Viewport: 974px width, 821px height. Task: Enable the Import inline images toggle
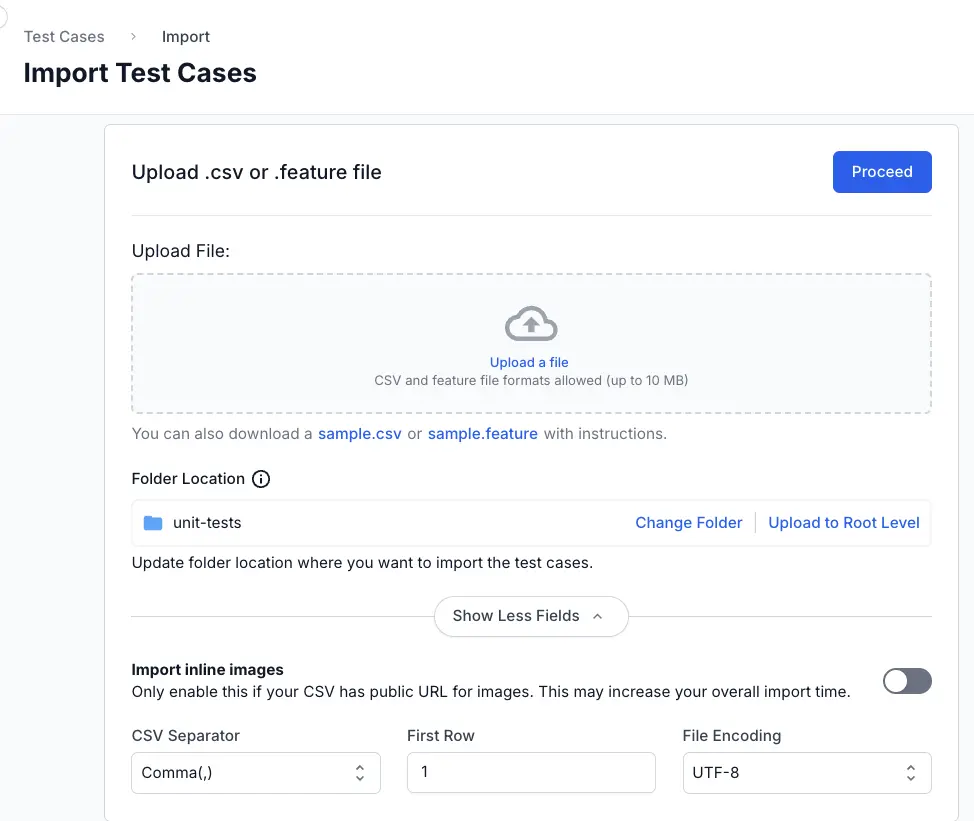coord(907,681)
